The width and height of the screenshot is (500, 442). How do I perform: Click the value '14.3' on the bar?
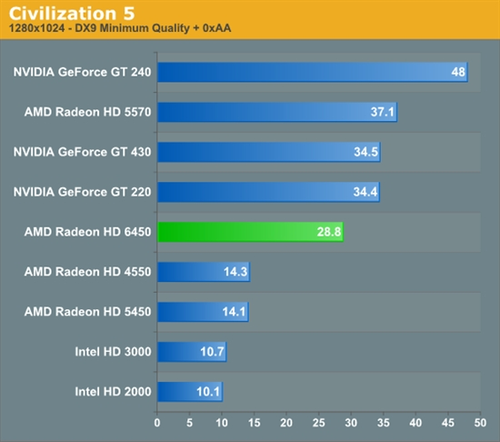(235, 272)
